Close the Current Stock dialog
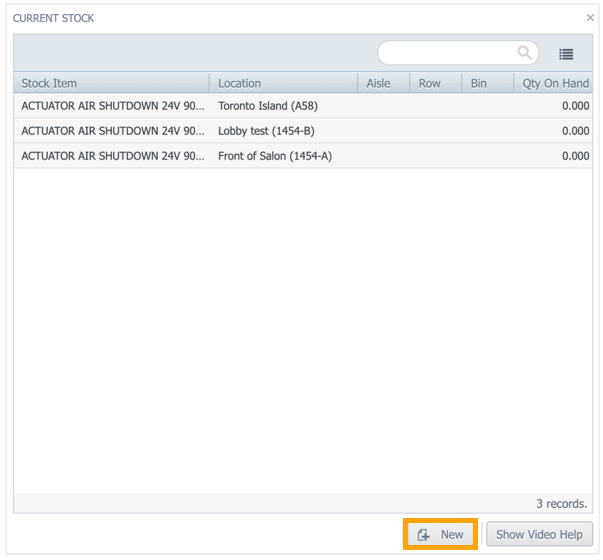The height and width of the screenshot is (560, 603). [590, 17]
